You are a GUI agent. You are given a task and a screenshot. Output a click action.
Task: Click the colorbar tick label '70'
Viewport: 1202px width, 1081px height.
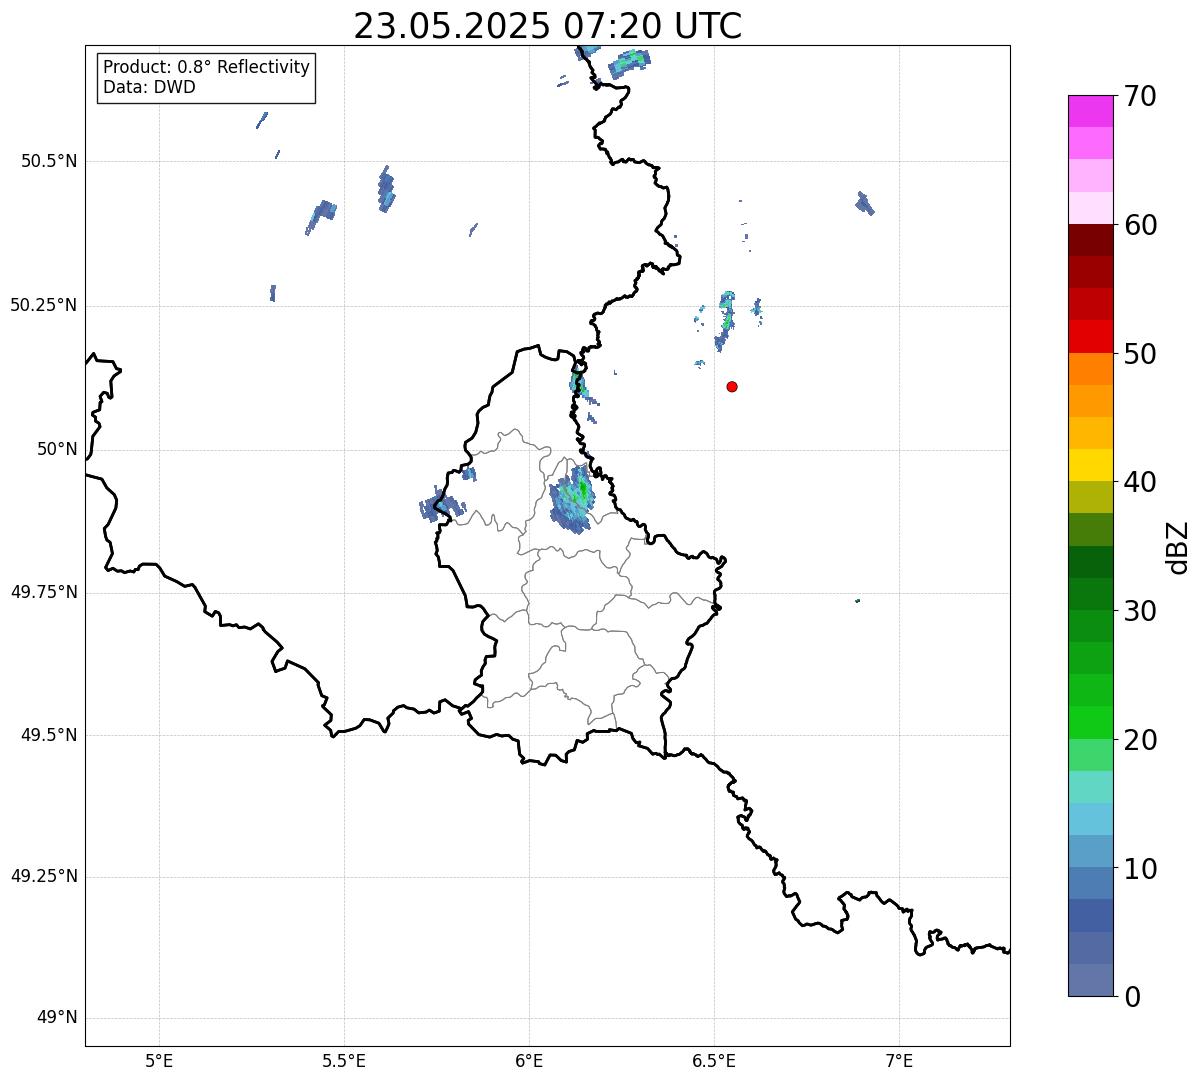click(1140, 96)
